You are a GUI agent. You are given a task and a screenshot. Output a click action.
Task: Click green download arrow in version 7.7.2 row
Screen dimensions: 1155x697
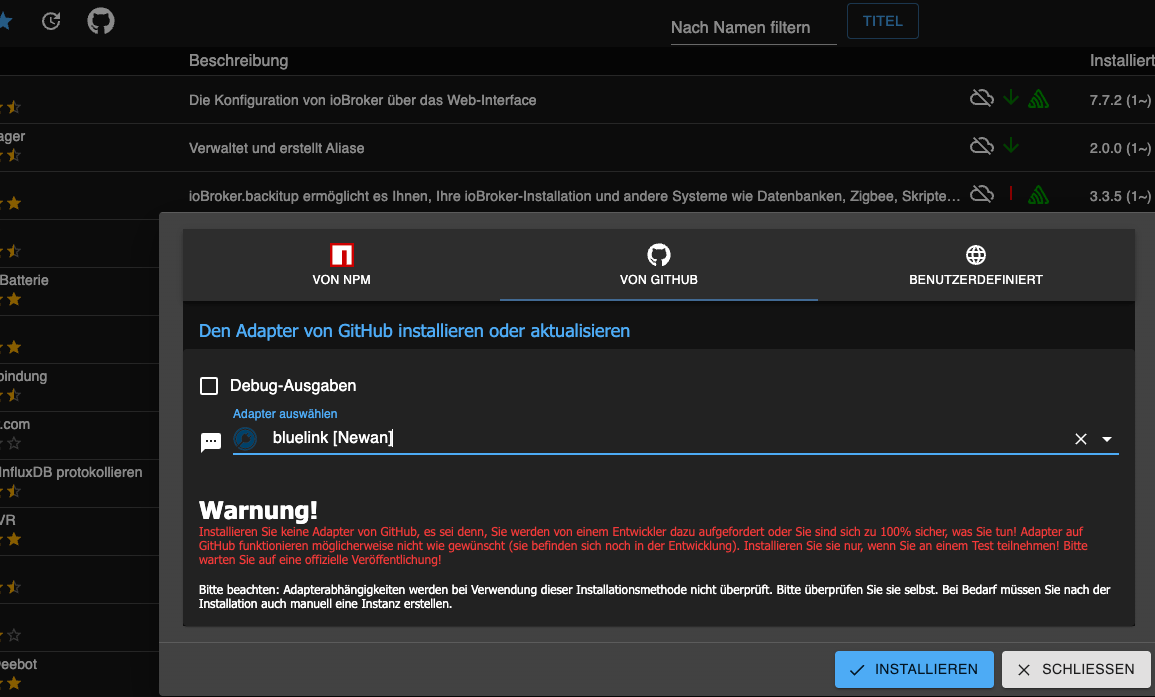tap(1011, 98)
